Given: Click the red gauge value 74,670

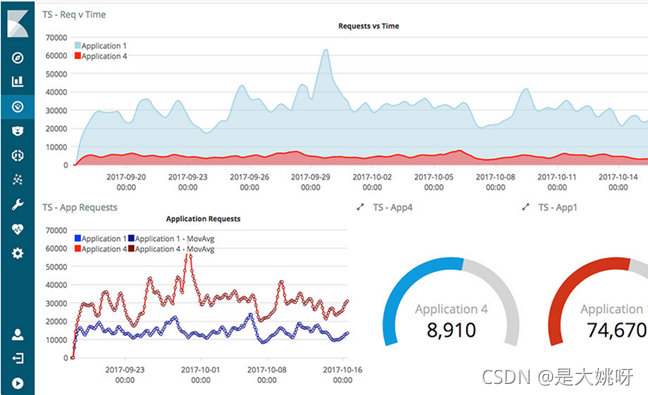Looking at the screenshot, I should point(617,330).
